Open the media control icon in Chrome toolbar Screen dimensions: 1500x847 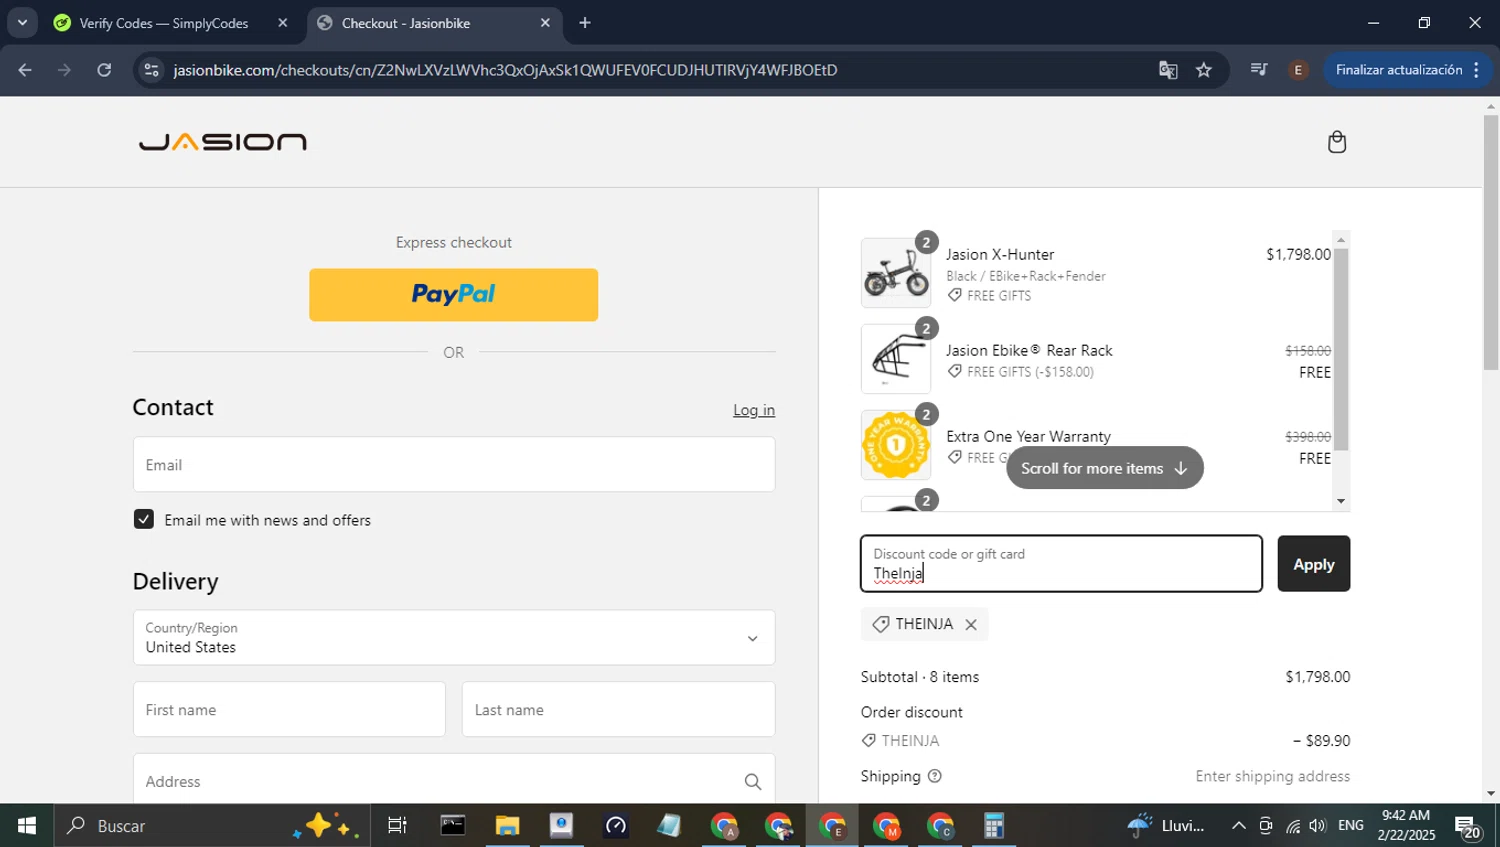1258,70
